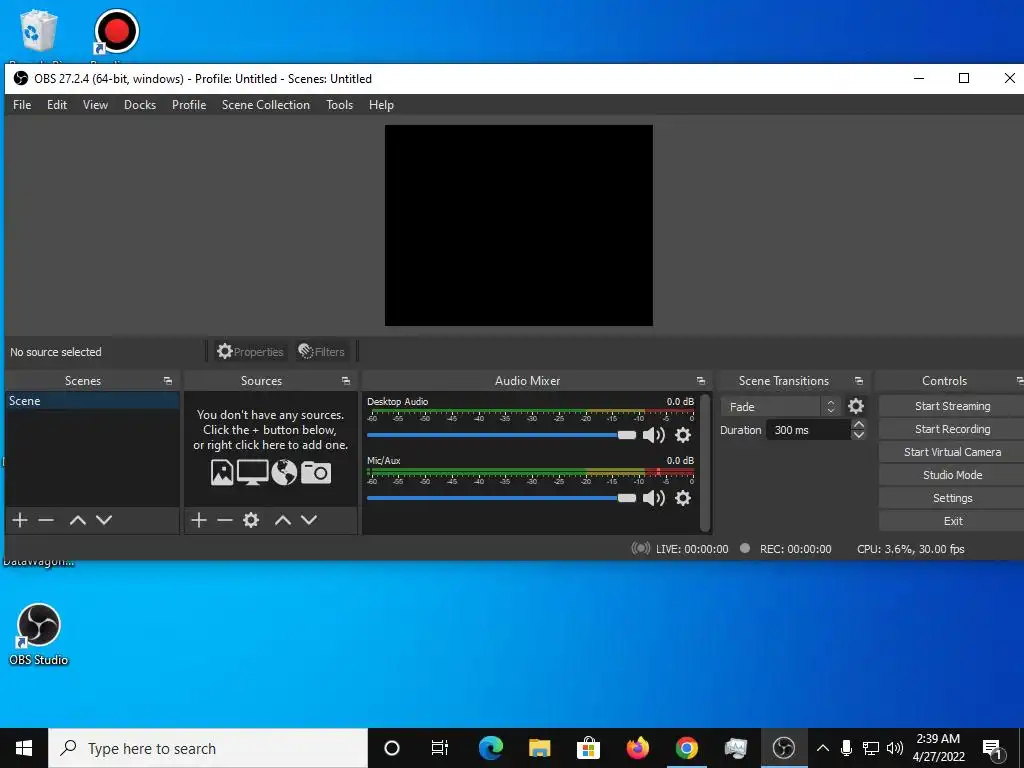Move source up with arrow icon
The width and height of the screenshot is (1024, 768).
coord(283,520)
